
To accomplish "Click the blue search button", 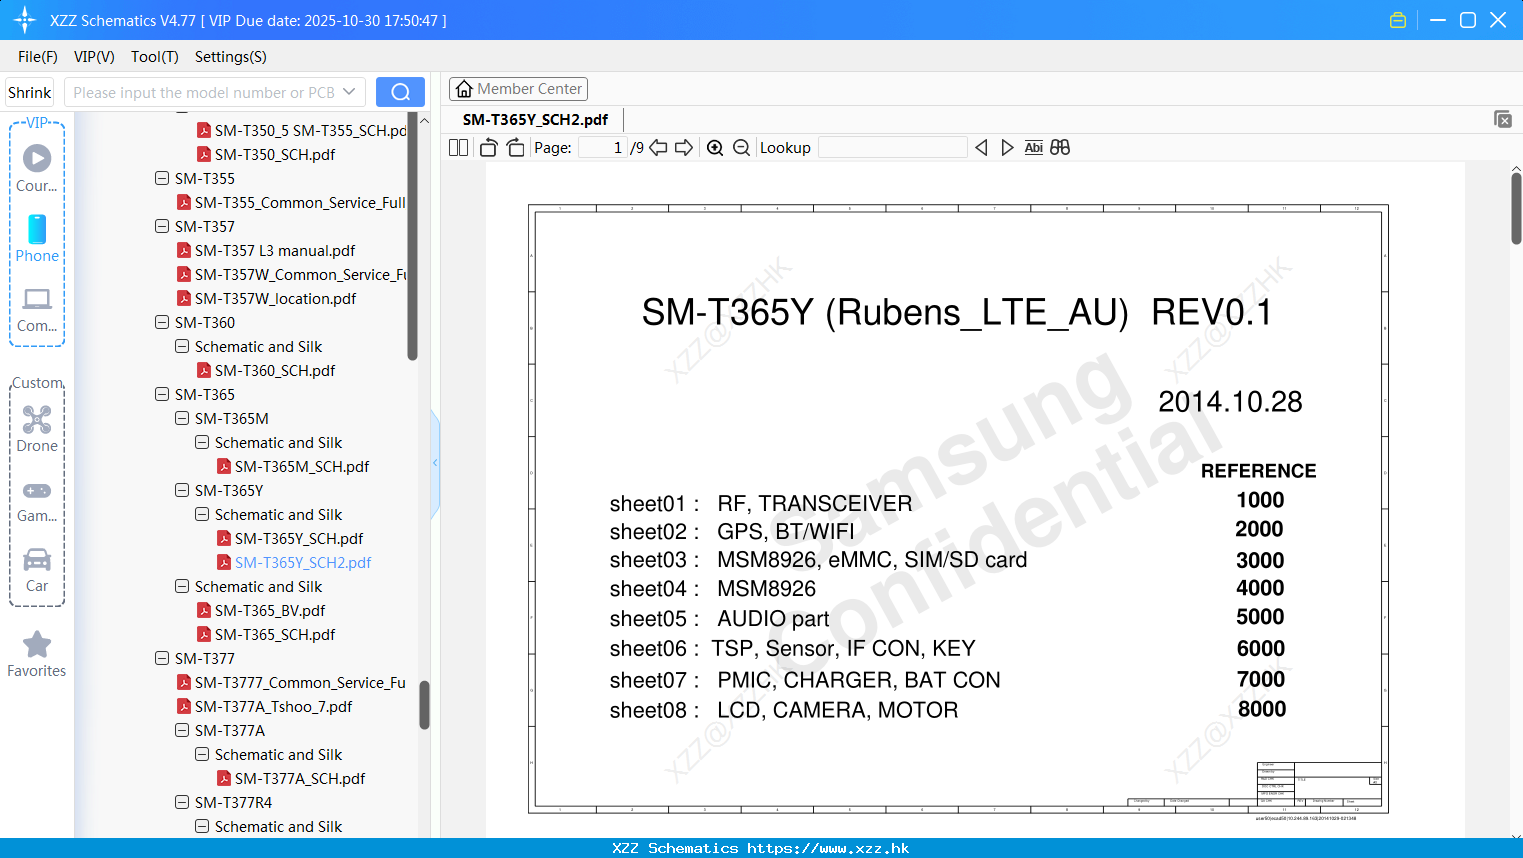I will [x=400, y=92].
